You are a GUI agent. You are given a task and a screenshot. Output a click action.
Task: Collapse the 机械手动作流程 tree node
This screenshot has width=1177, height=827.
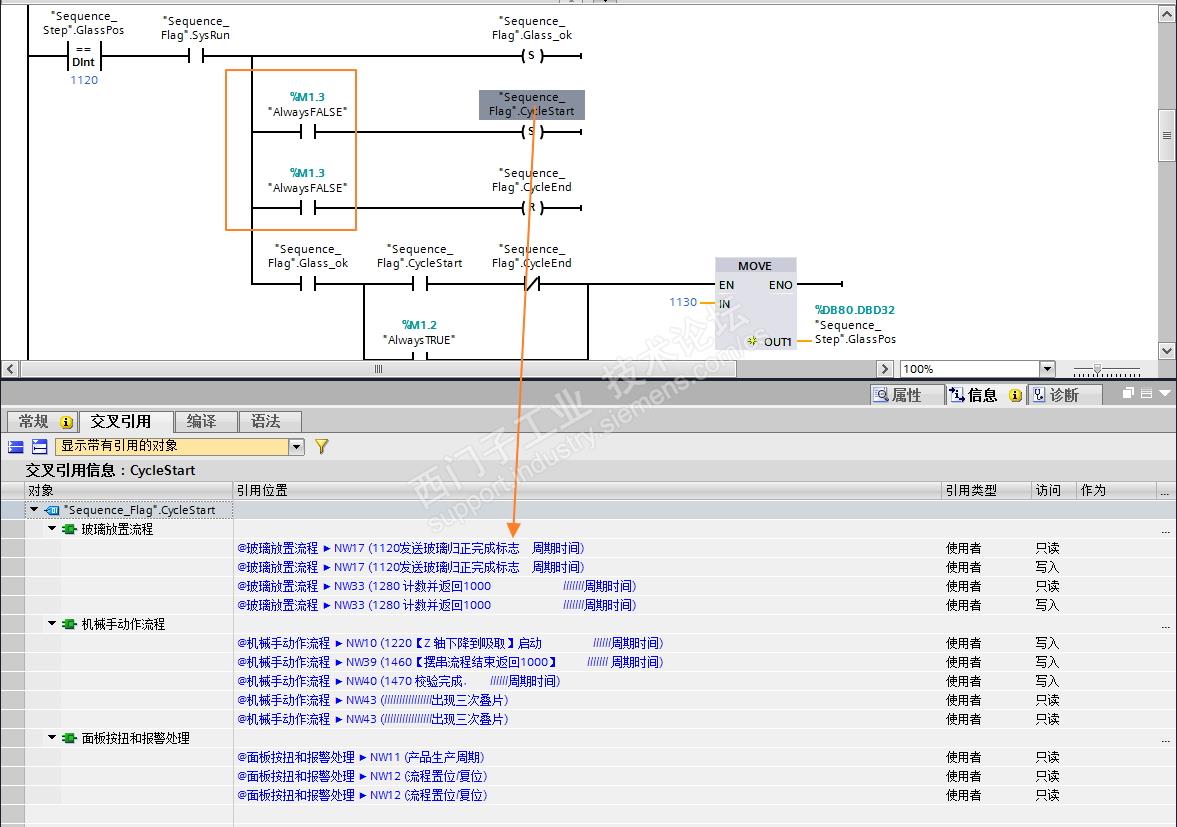pos(52,624)
